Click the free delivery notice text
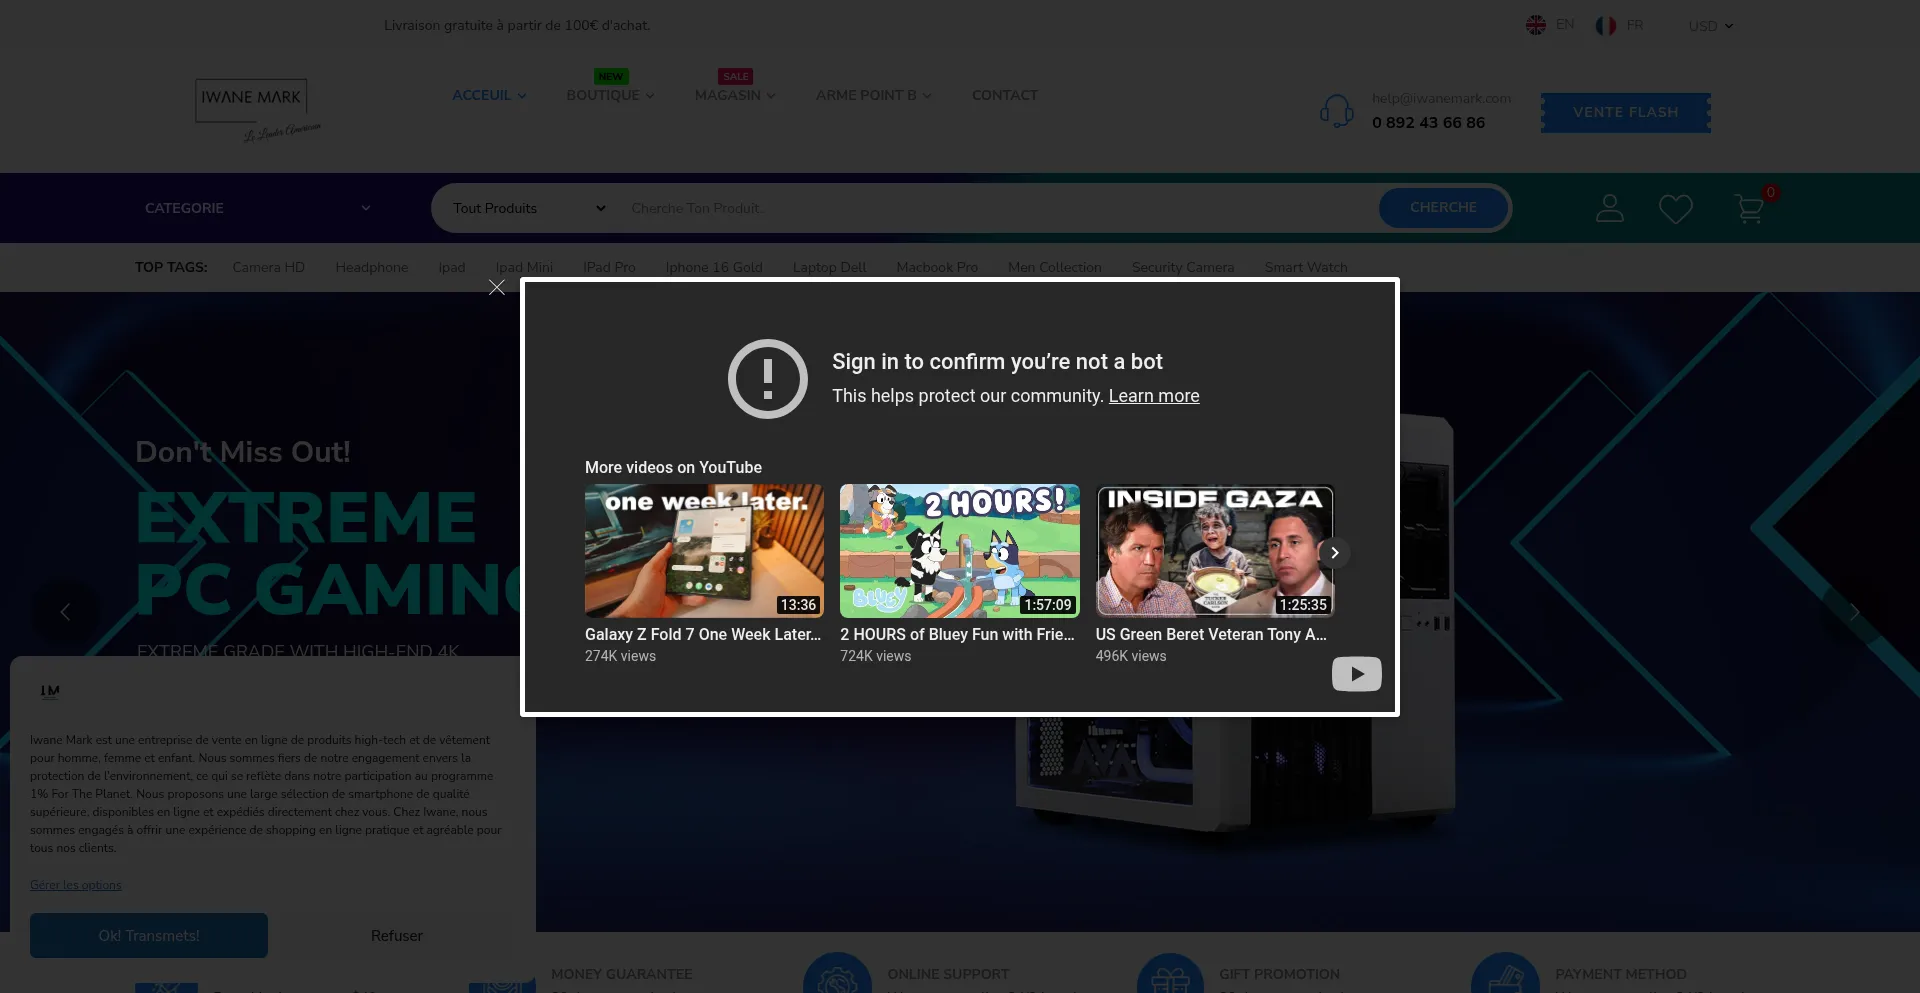Image resolution: width=1920 pixels, height=993 pixels. [x=517, y=25]
